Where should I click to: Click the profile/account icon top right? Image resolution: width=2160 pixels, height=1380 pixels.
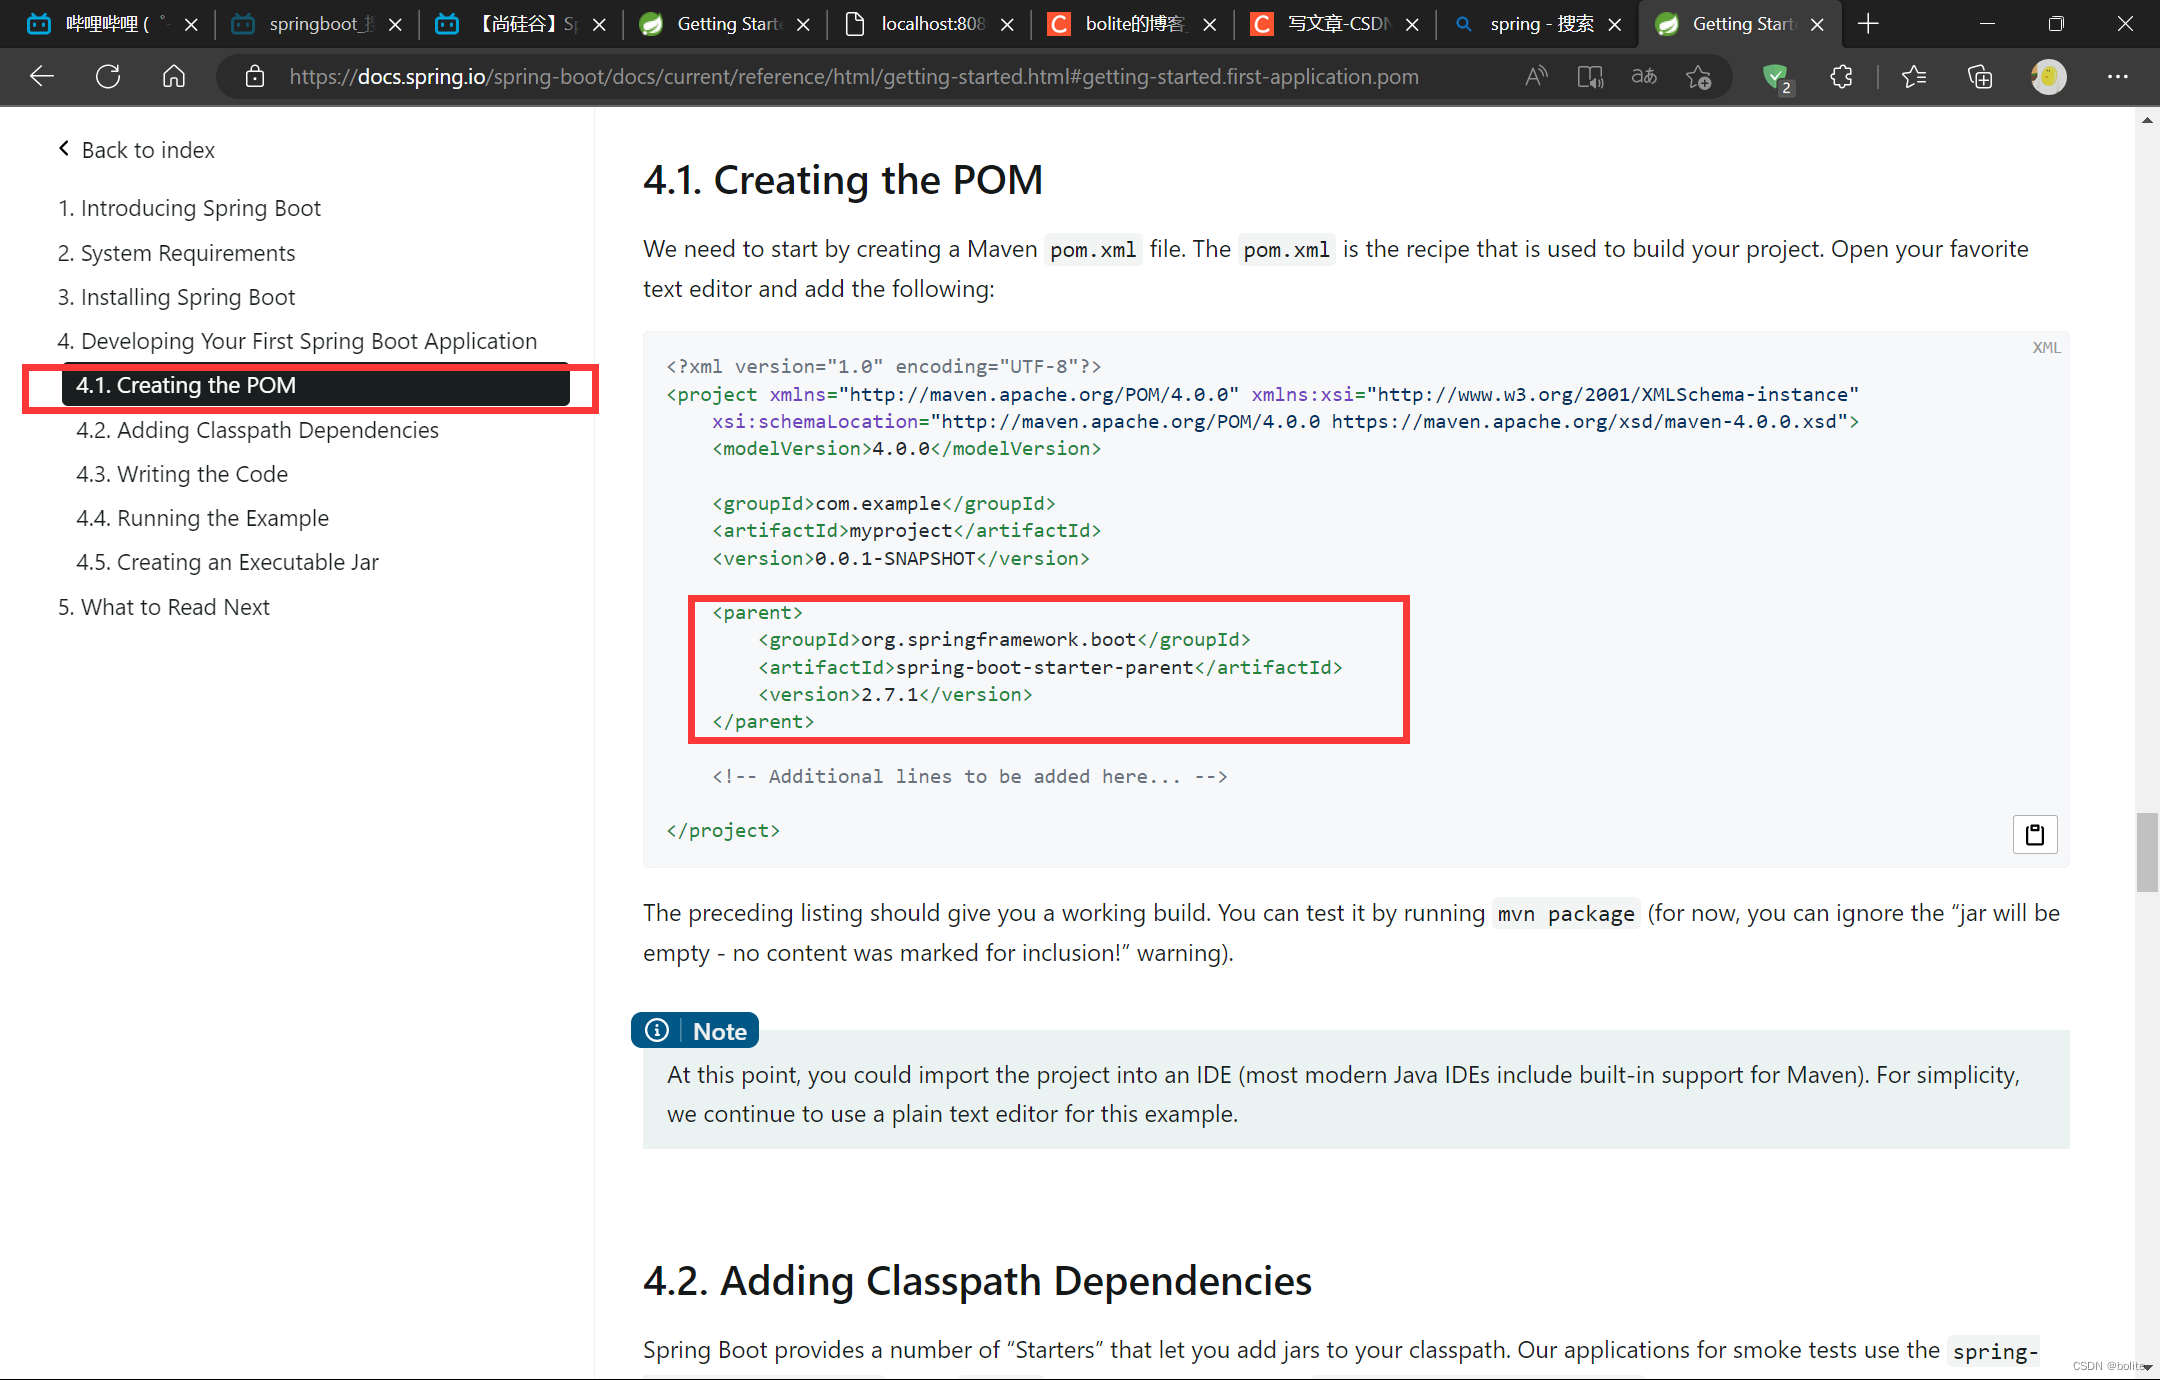[2047, 77]
